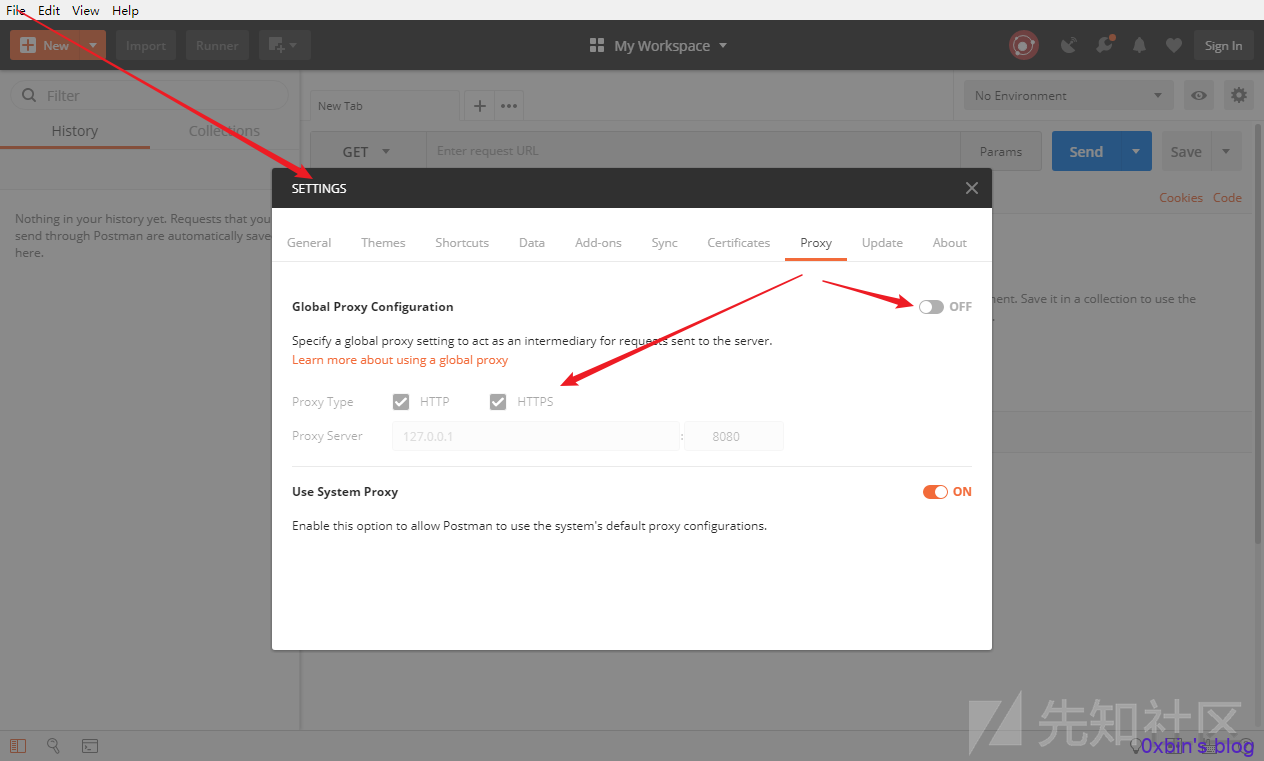Click the Global Proxy Configuration heading
Viewport: 1264px width, 761px height.
372,307
